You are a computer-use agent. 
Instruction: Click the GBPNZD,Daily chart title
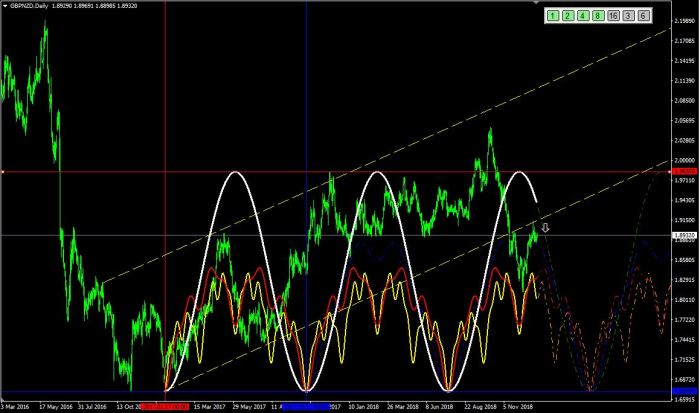tap(32, 6)
